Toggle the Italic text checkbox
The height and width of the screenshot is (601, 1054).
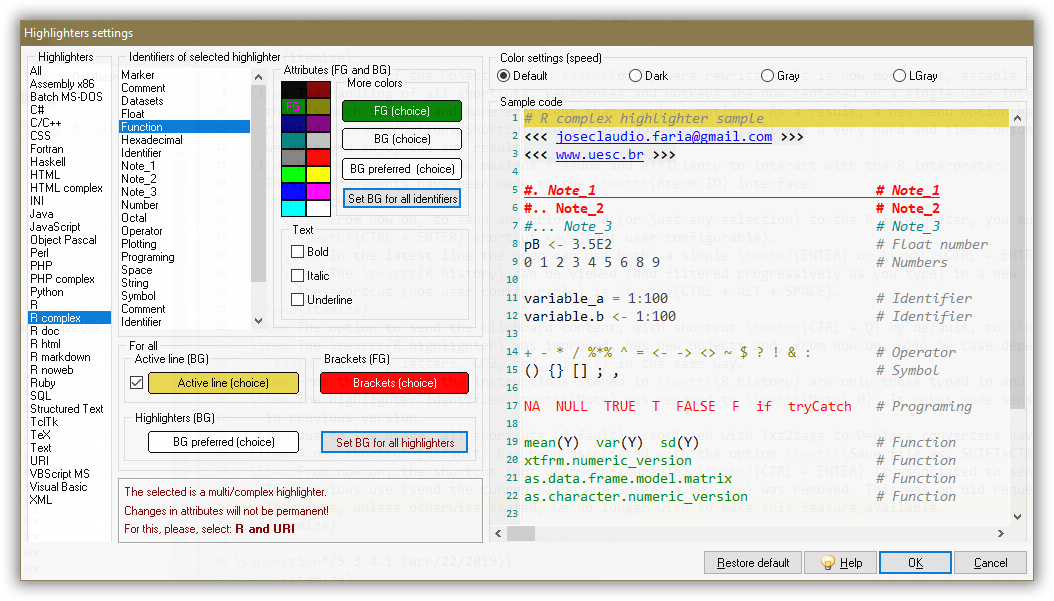(x=298, y=276)
